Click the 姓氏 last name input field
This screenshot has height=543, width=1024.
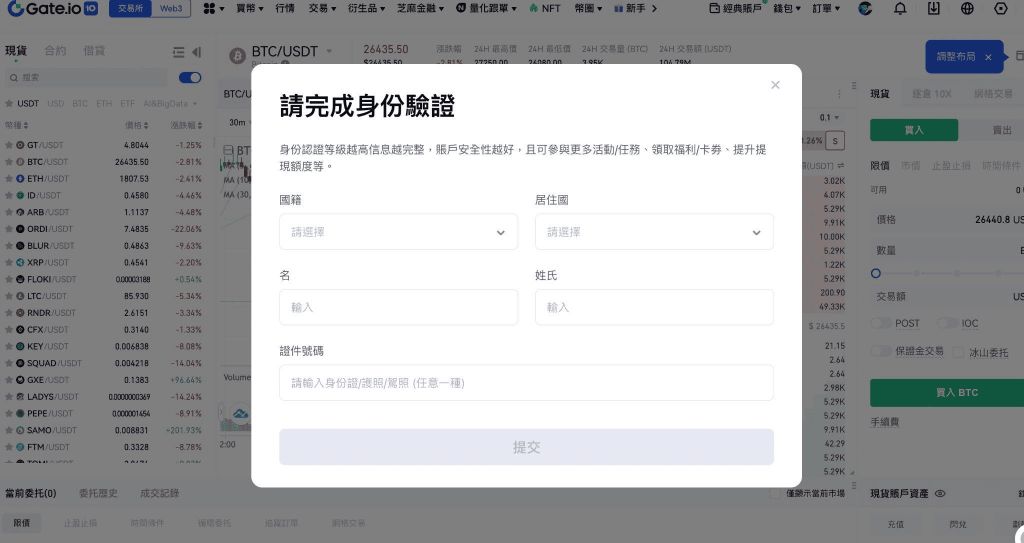point(654,307)
